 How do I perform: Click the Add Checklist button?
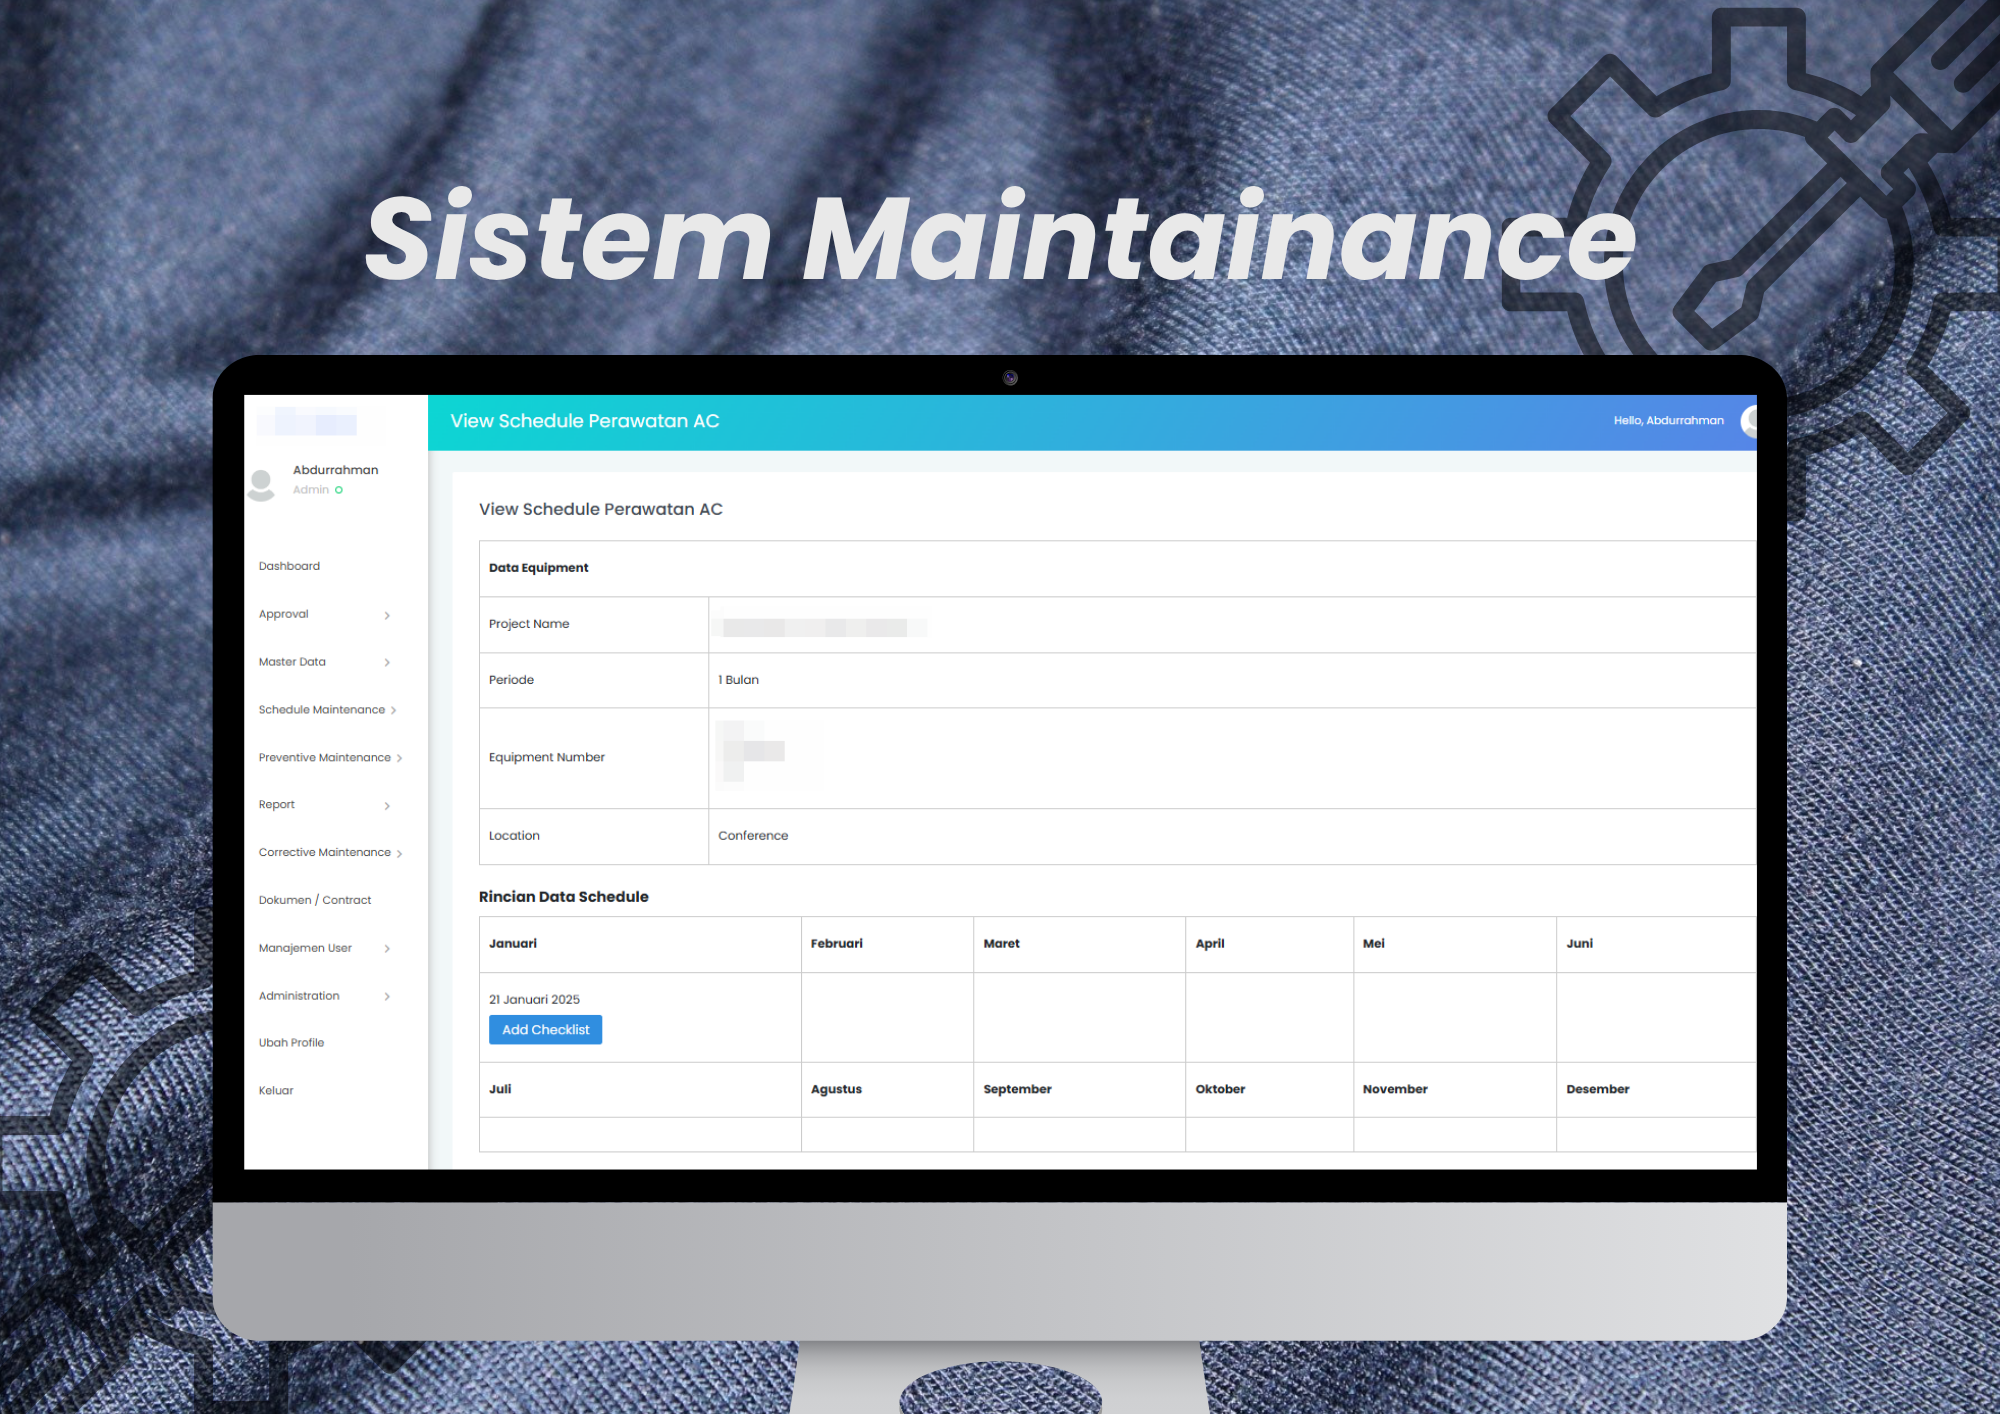pyautogui.click(x=545, y=1029)
